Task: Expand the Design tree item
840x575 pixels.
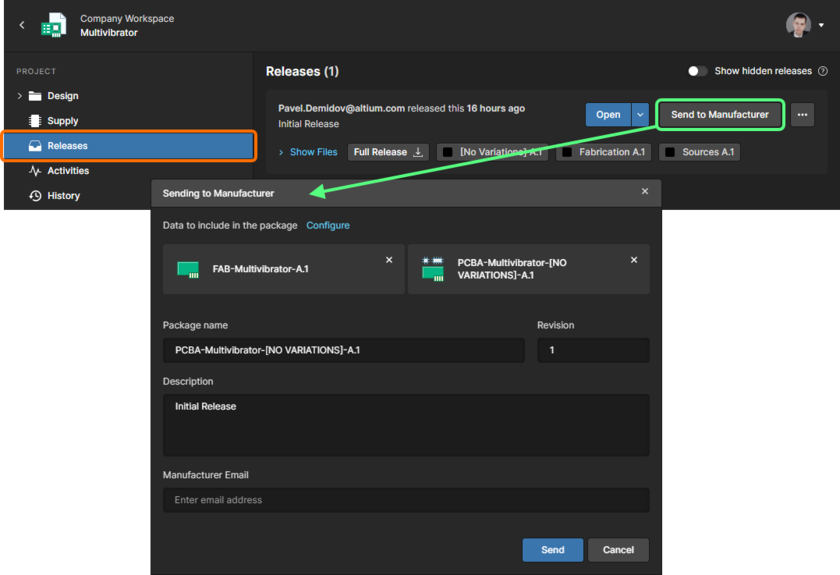Action: point(19,96)
